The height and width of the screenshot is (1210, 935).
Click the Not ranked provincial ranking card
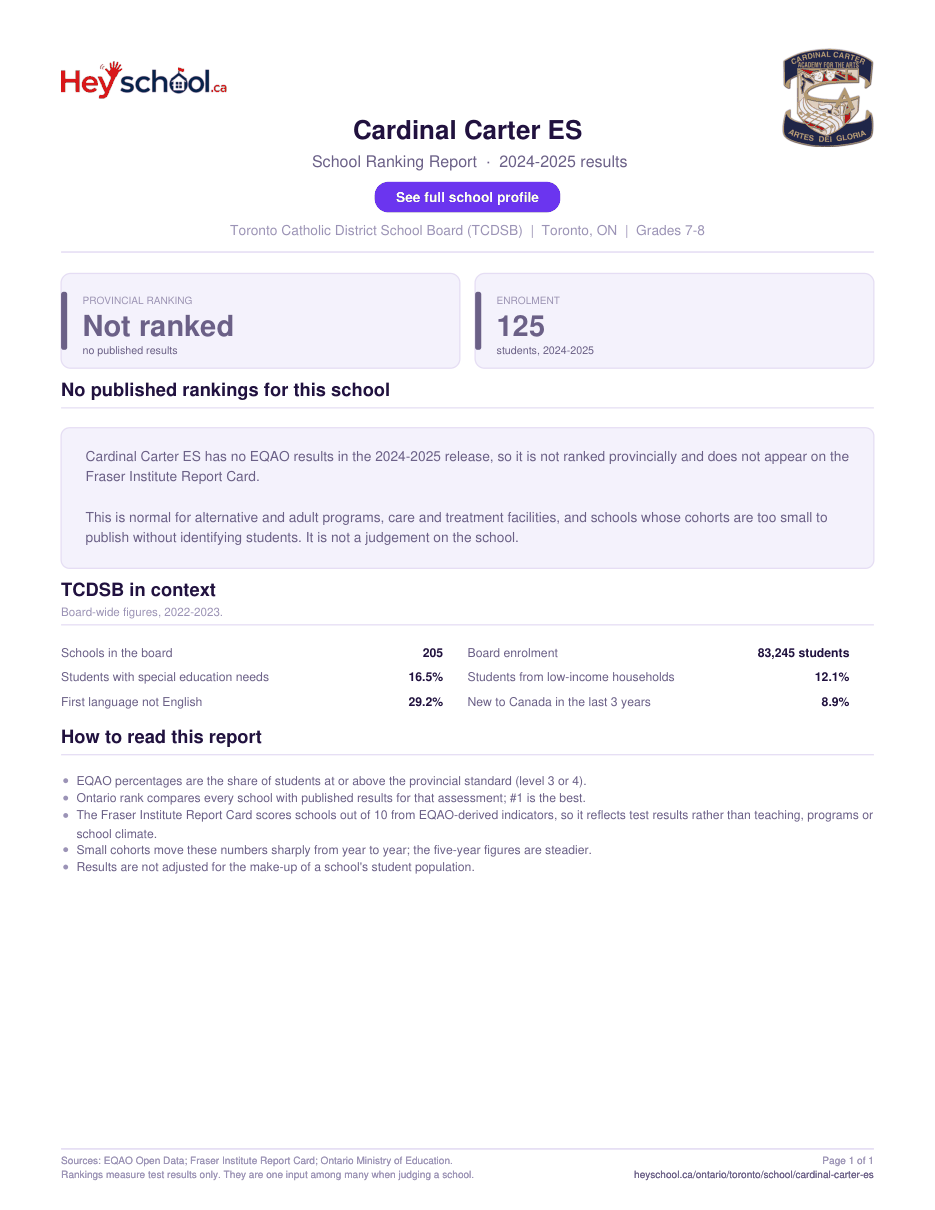[x=260, y=321]
